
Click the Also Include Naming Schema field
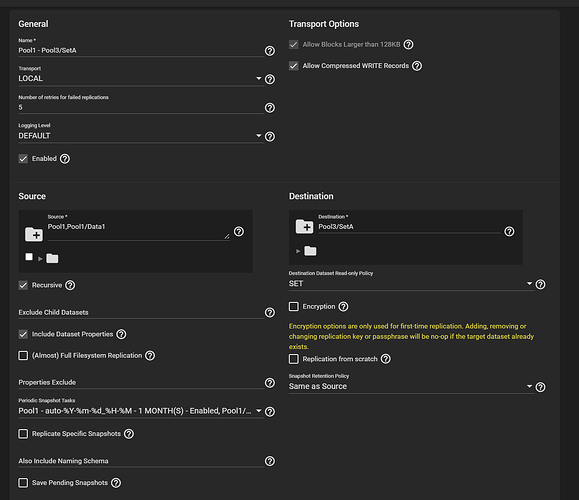pyautogui.click(x=141, y=461)
